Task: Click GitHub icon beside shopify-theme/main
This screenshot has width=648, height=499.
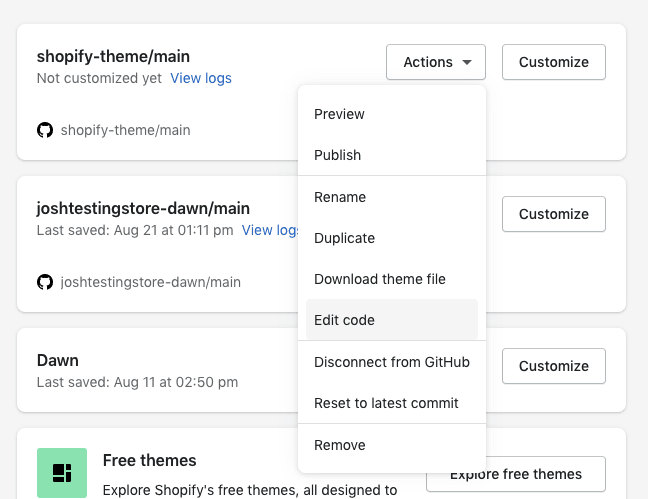Action: (45, 130)
